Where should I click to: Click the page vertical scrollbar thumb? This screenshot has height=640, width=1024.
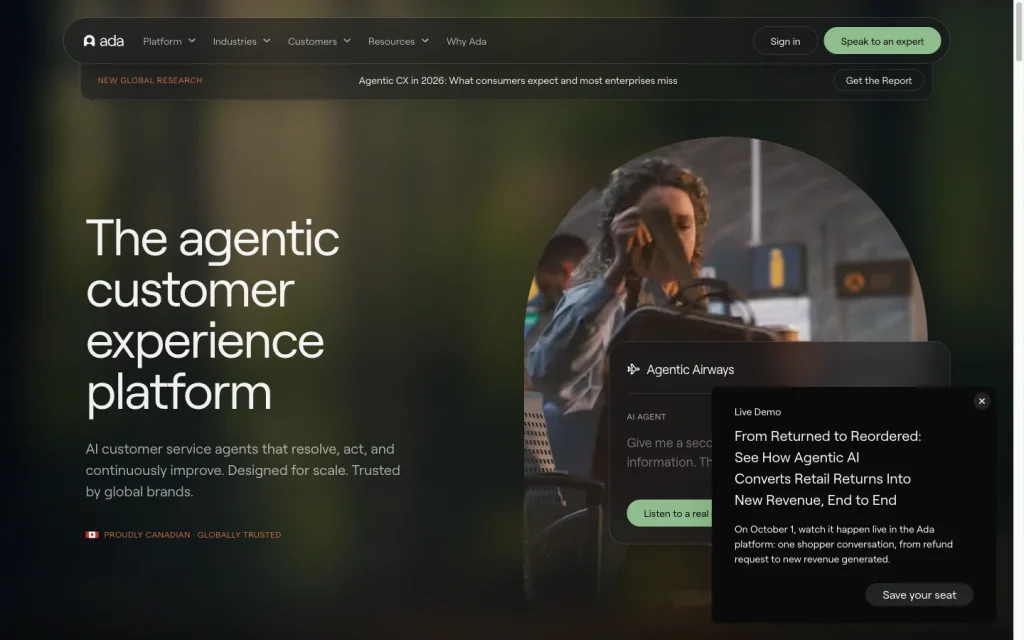pos(1018,31)
